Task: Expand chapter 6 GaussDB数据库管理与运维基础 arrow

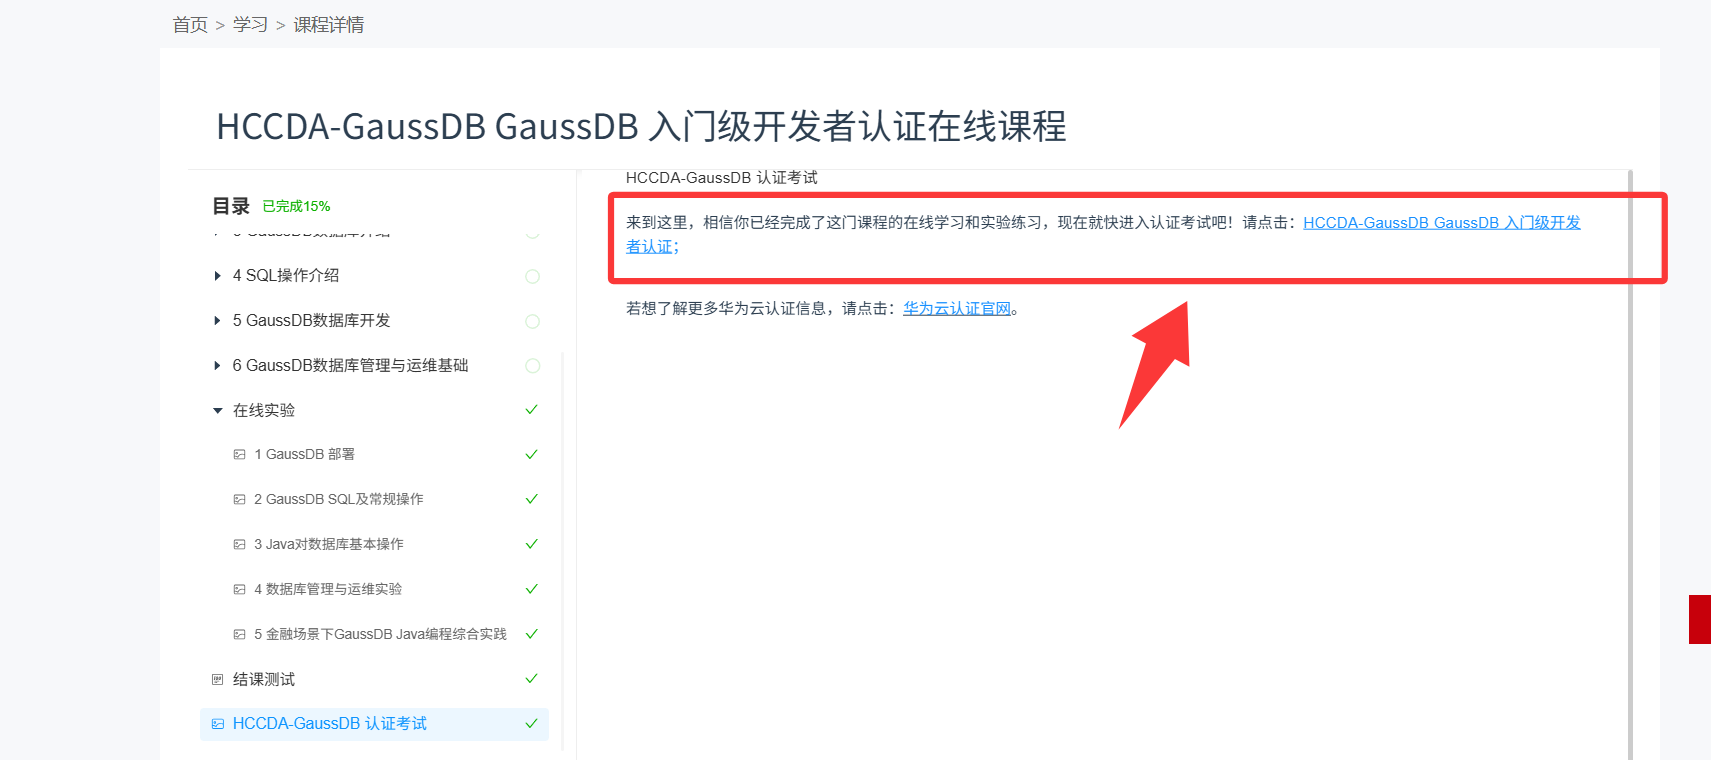Action: pyautogui.click(x=217, y=366)
